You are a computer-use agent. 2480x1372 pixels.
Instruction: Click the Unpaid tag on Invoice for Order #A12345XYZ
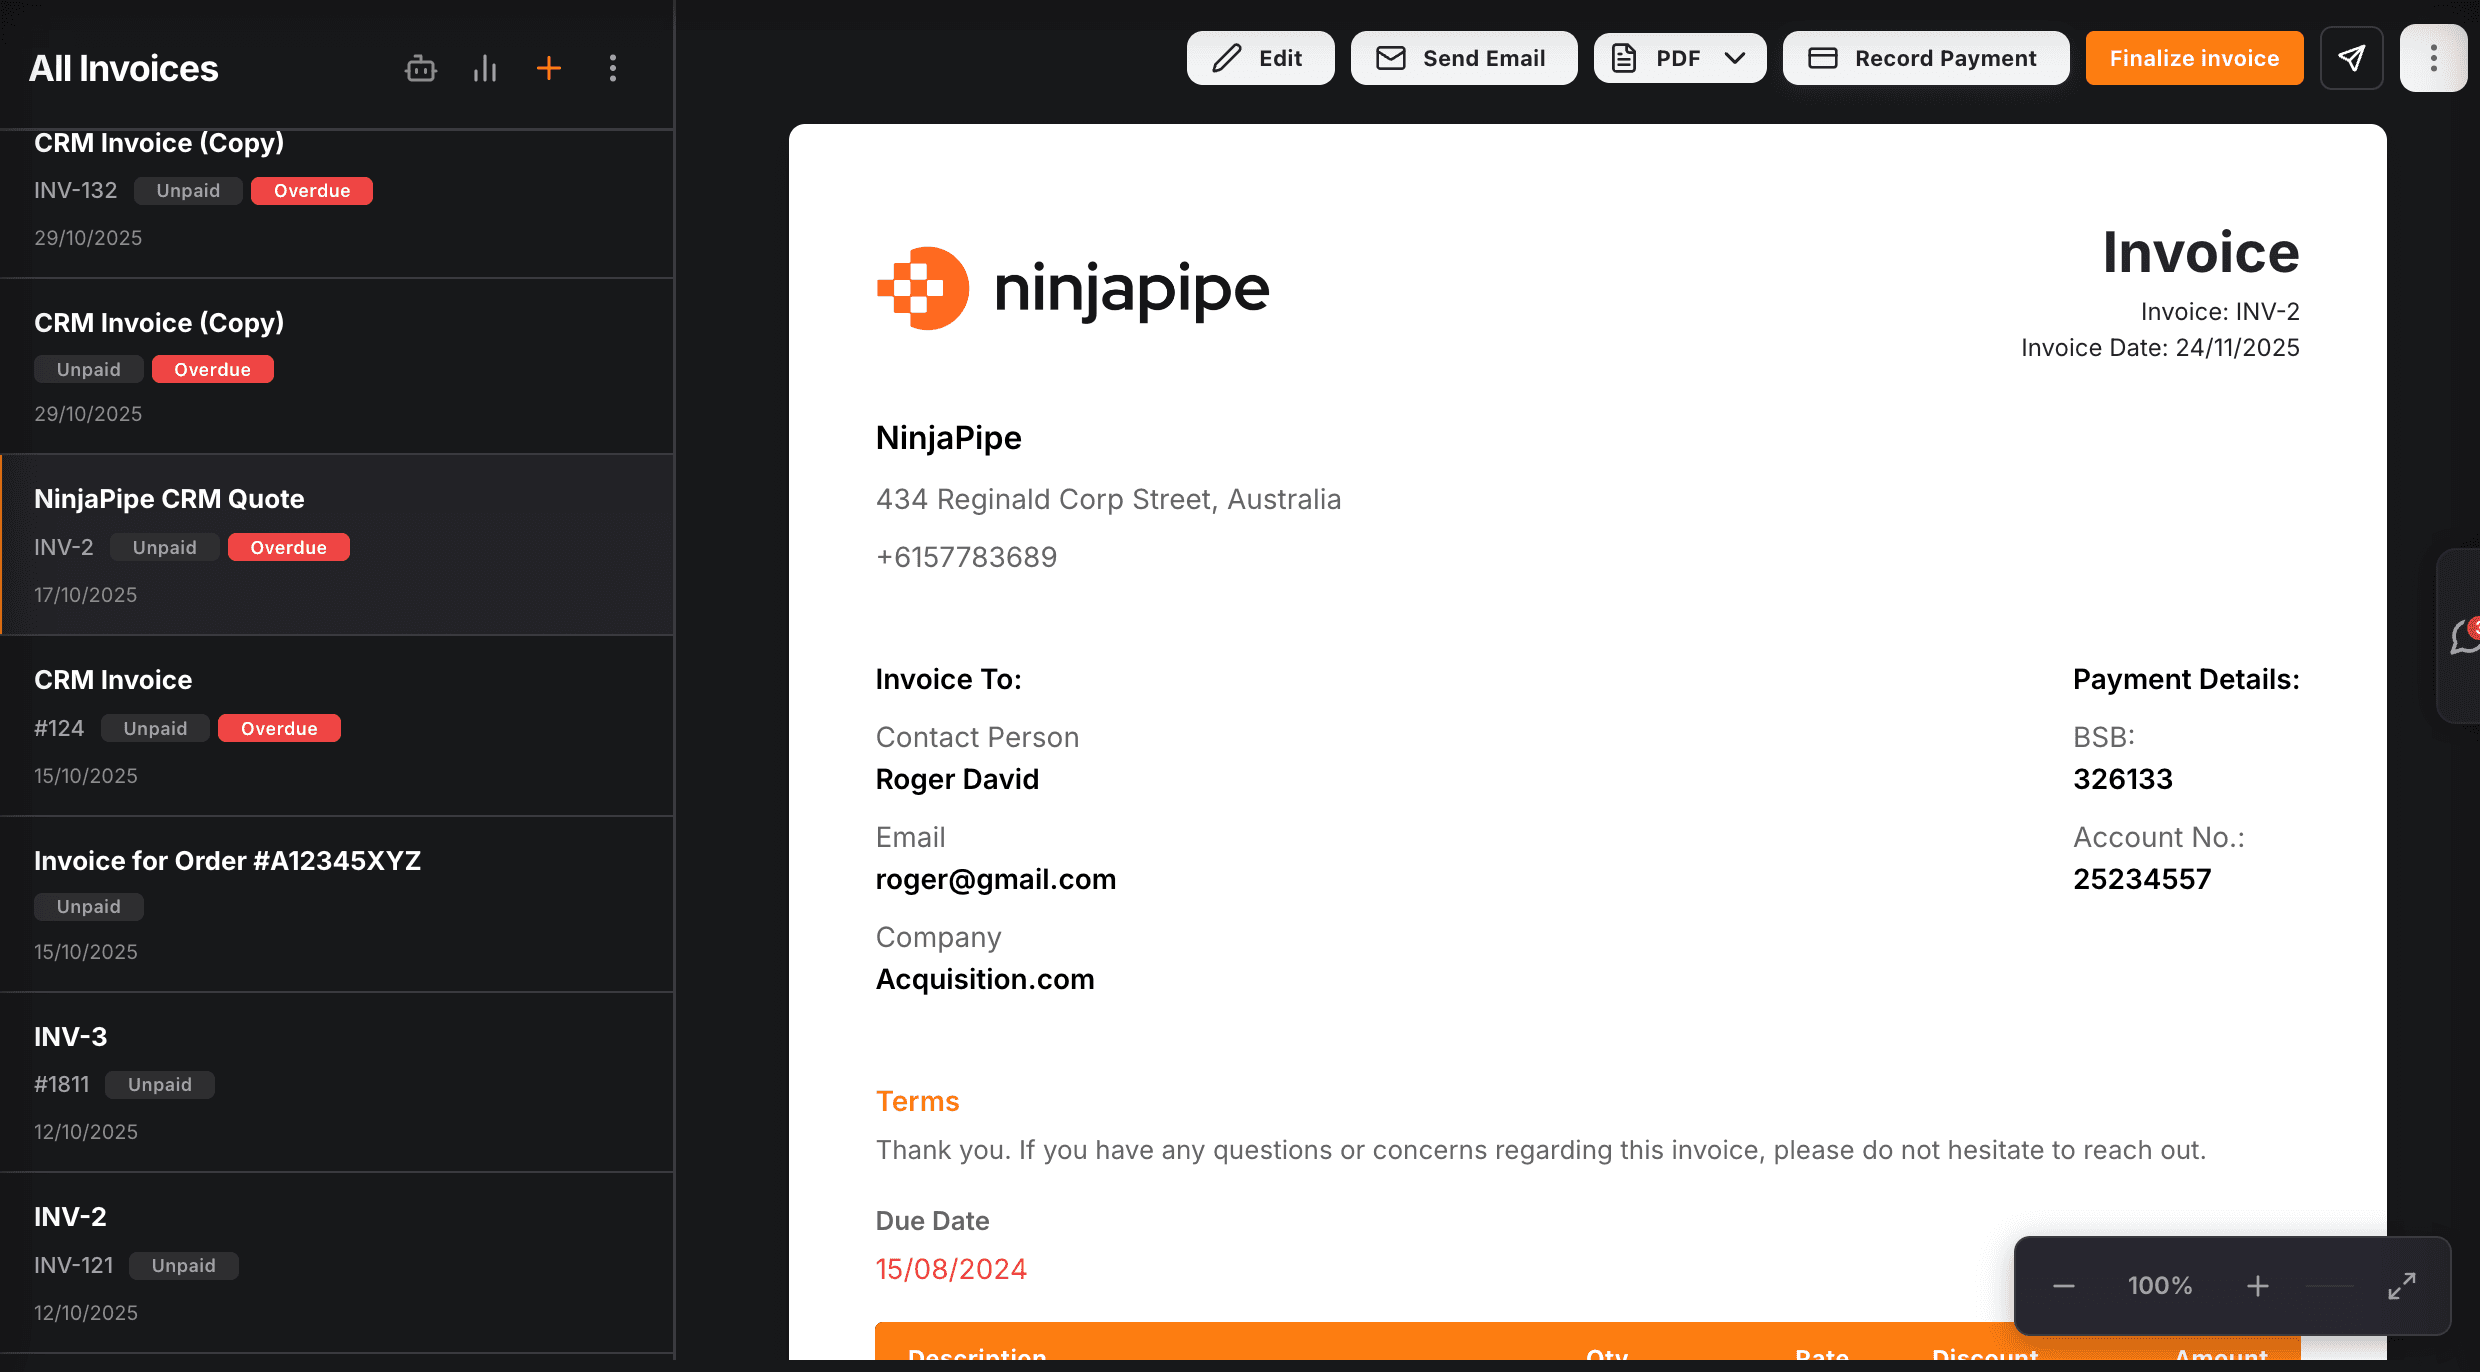(88, 906)
